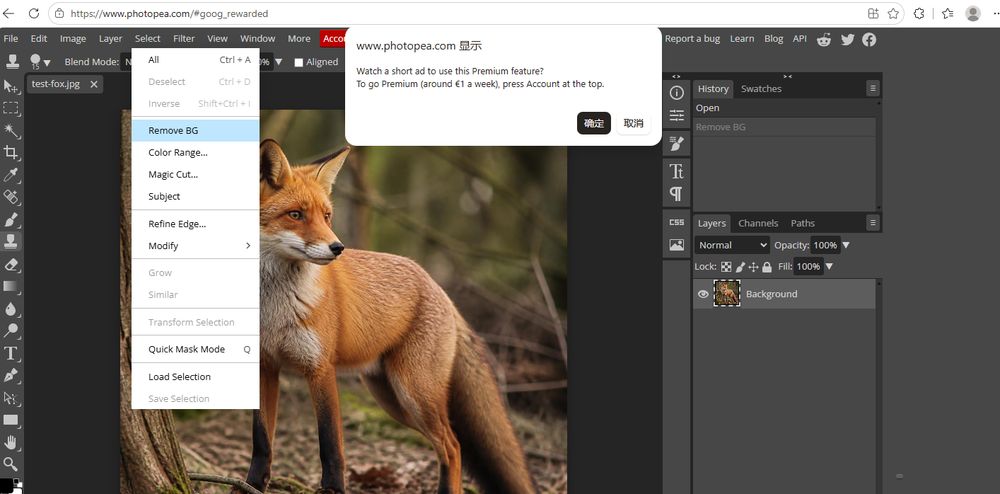Choose Color Range from Select menu

click(196, 152)
